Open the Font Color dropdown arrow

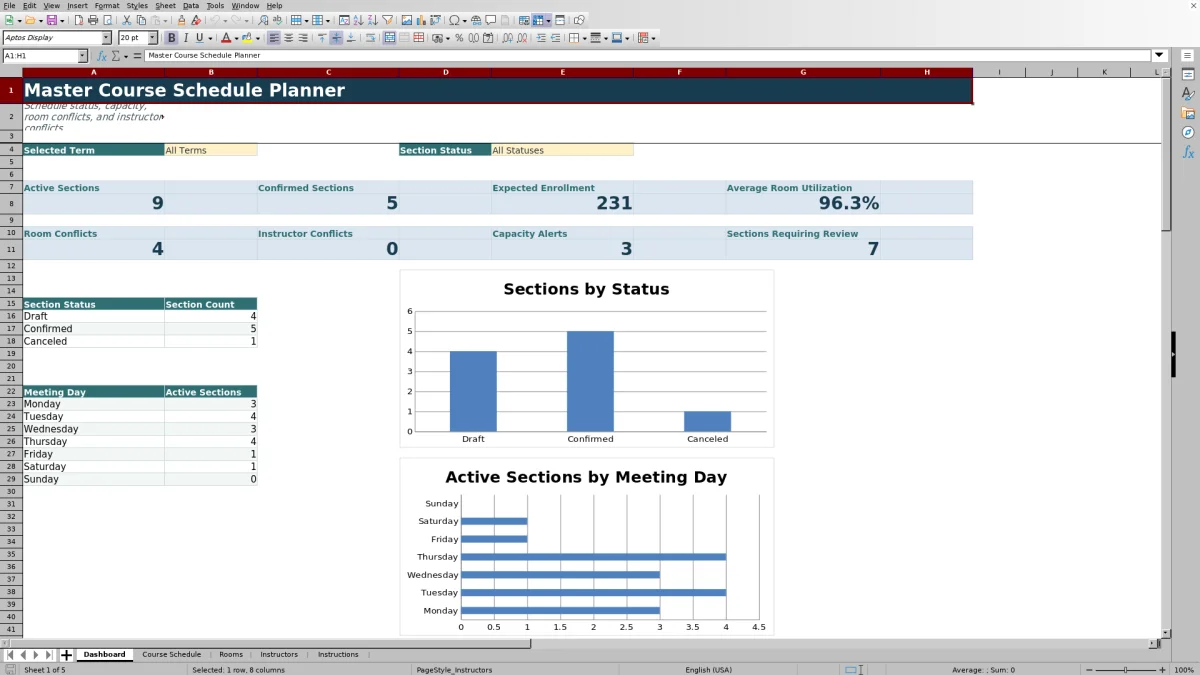pyautogui.click(x=235, y=38)
